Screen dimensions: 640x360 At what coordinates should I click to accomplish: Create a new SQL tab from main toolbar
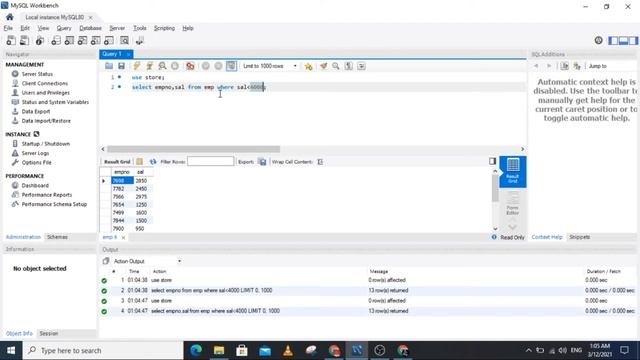pos(11,40)
